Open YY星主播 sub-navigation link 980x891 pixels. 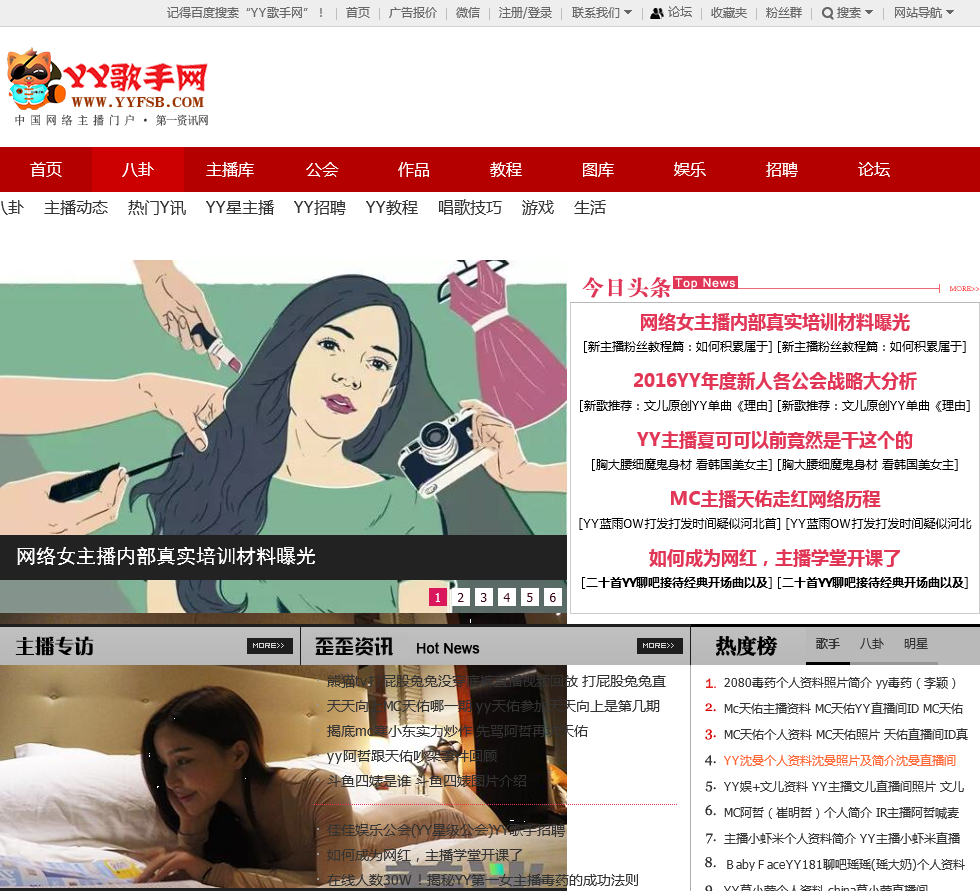coord(240,207)
